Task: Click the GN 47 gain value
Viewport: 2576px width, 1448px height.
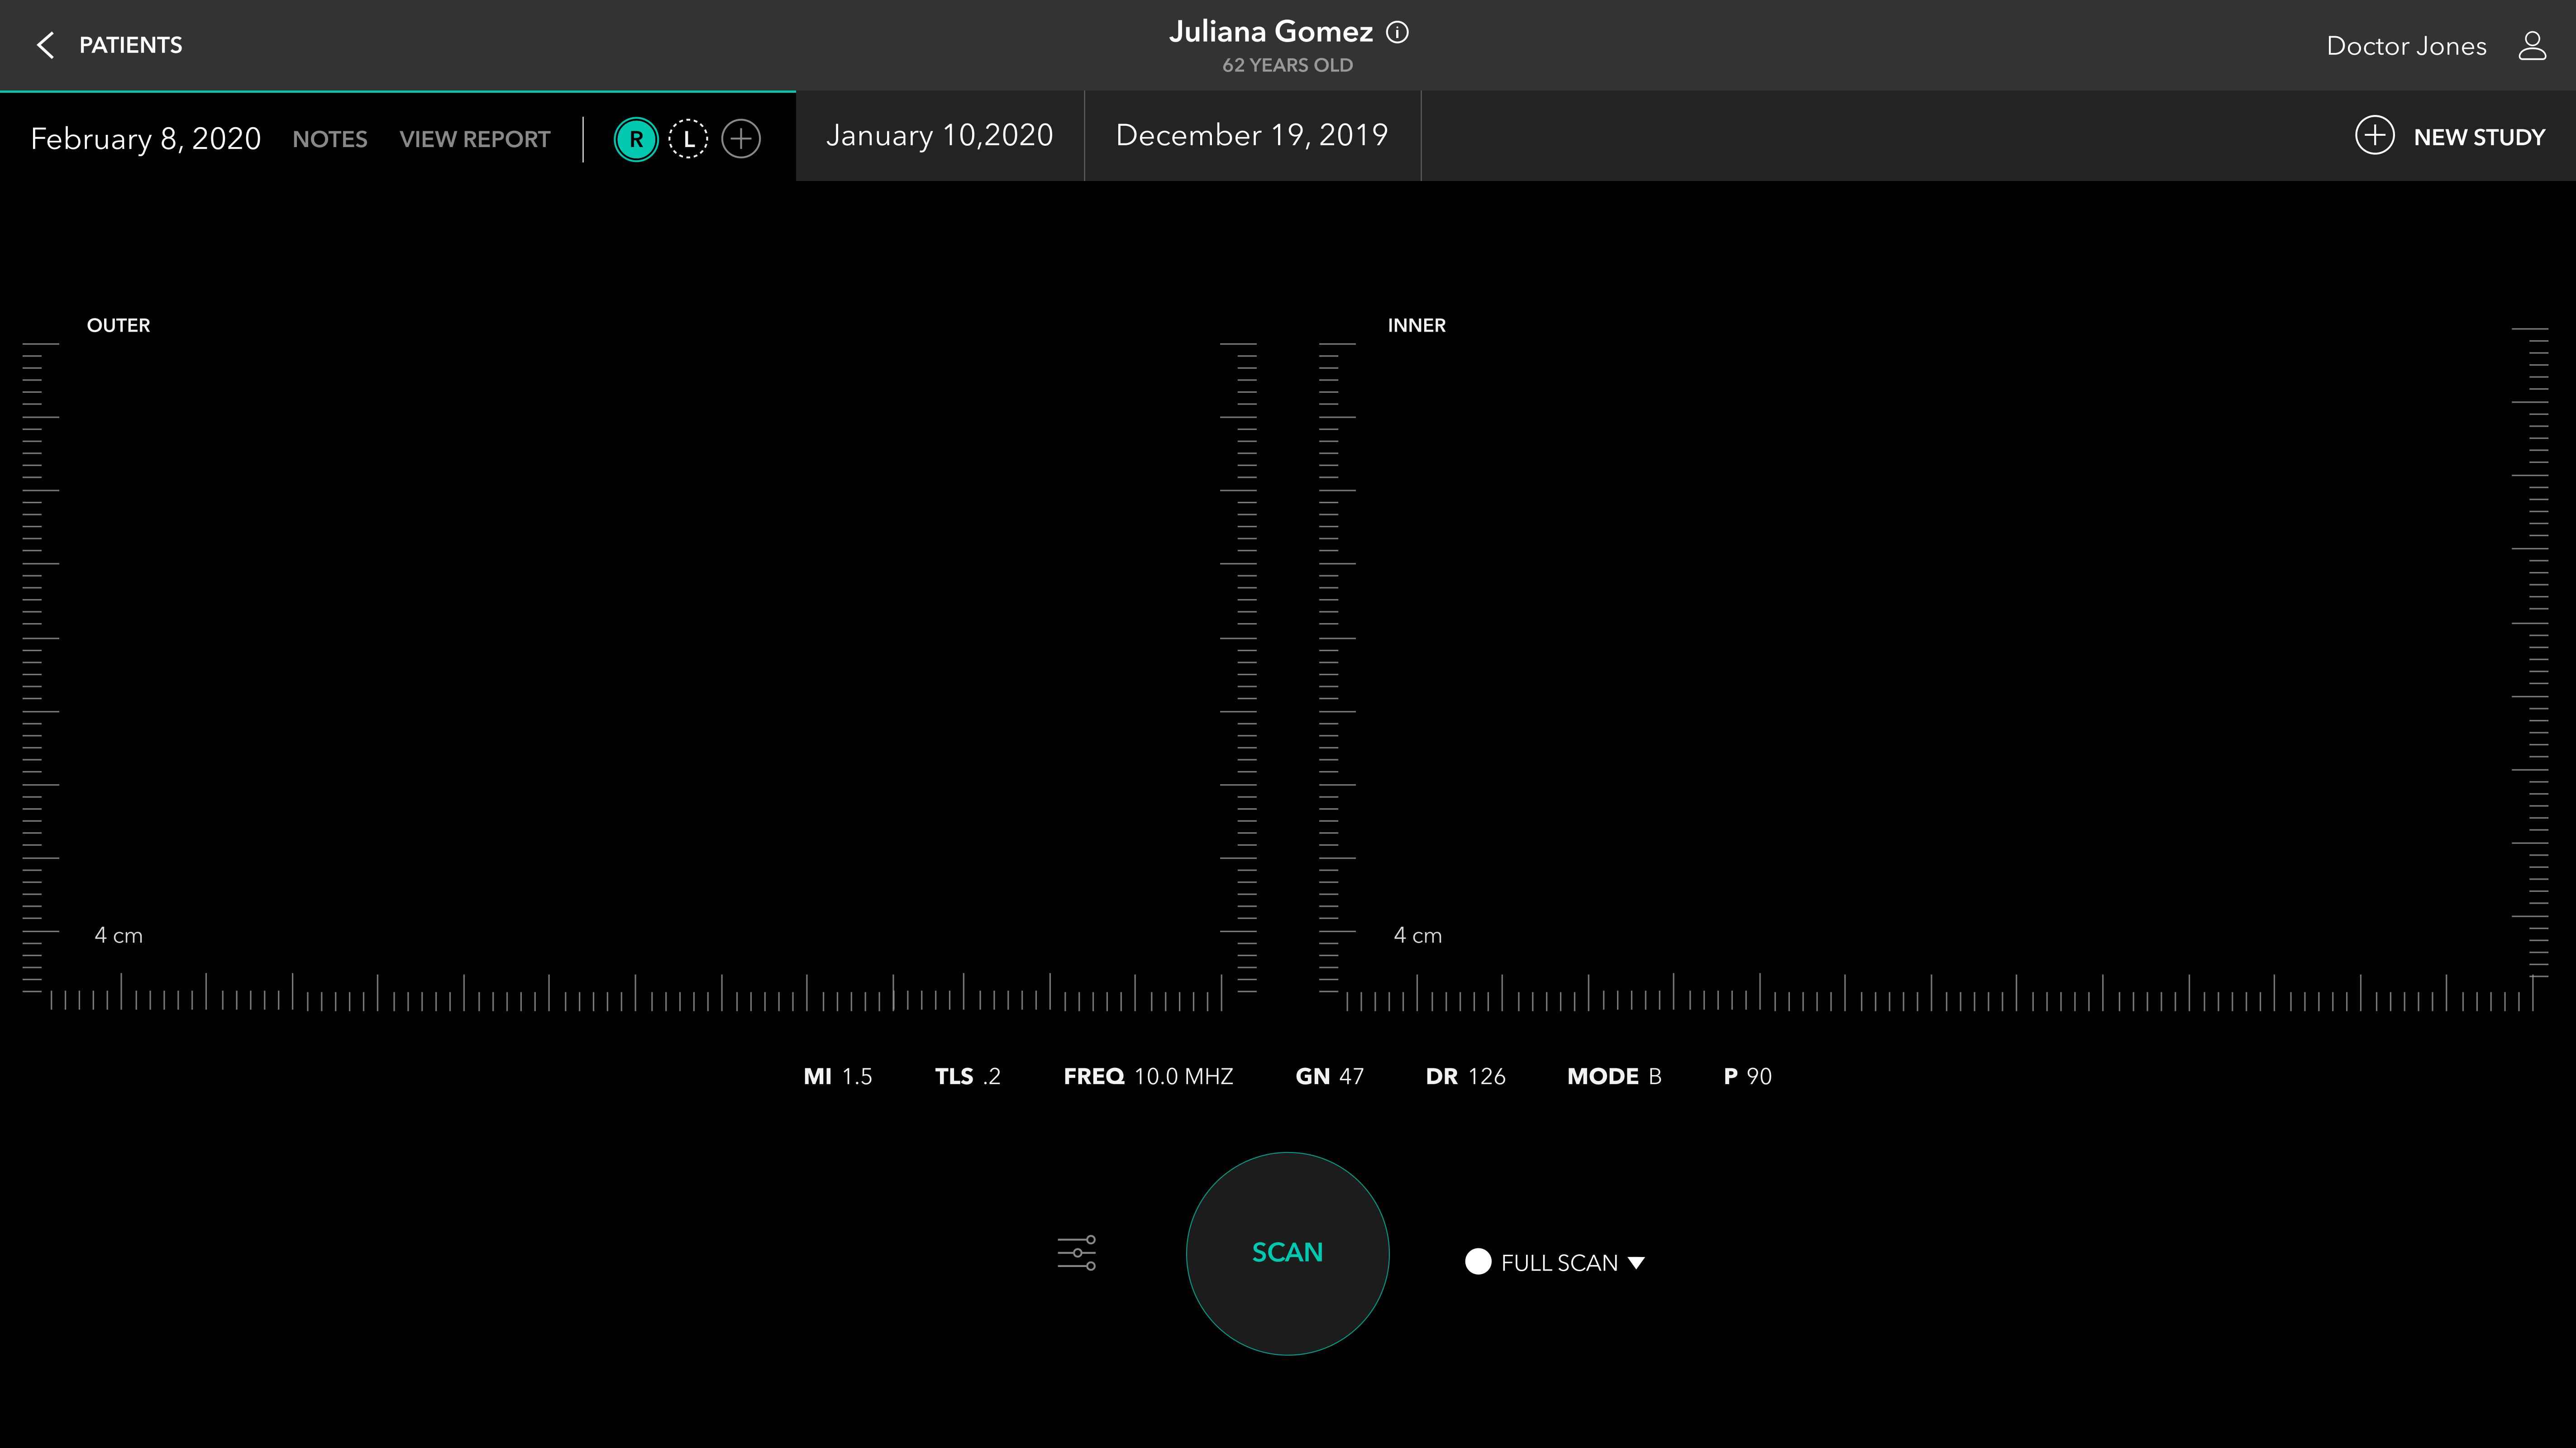Action: (x=1329, y=1076)
